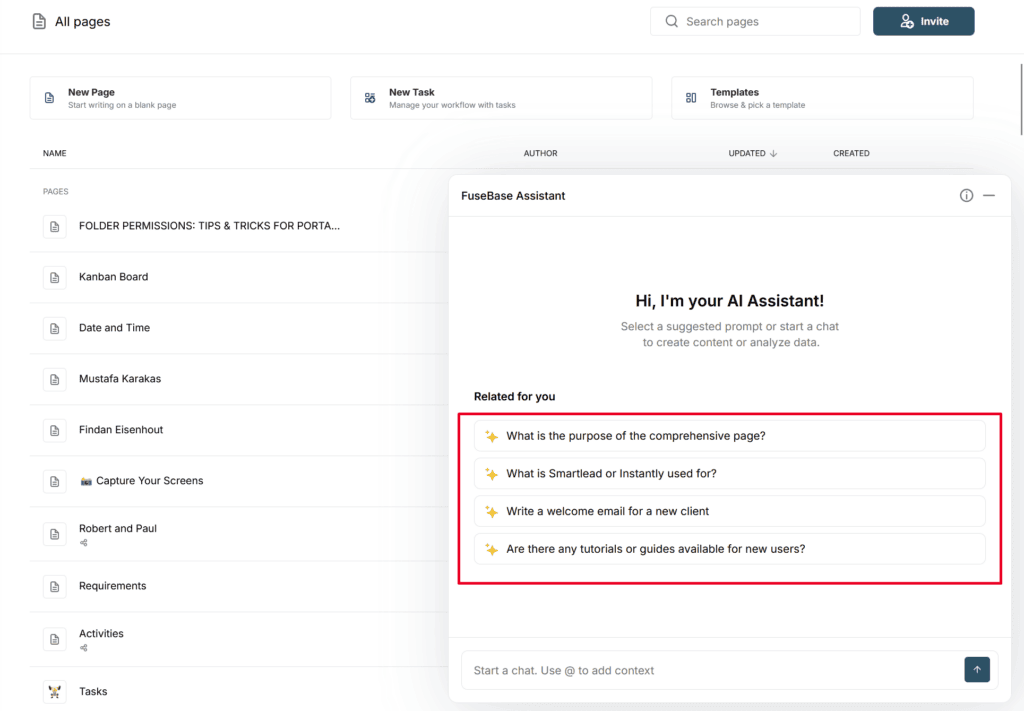Screen dimensions: 1024x711
Task: Collapse the FuseBase Assistant panel with dash icon
Action: pyautogui.click(x=989, y=195)
